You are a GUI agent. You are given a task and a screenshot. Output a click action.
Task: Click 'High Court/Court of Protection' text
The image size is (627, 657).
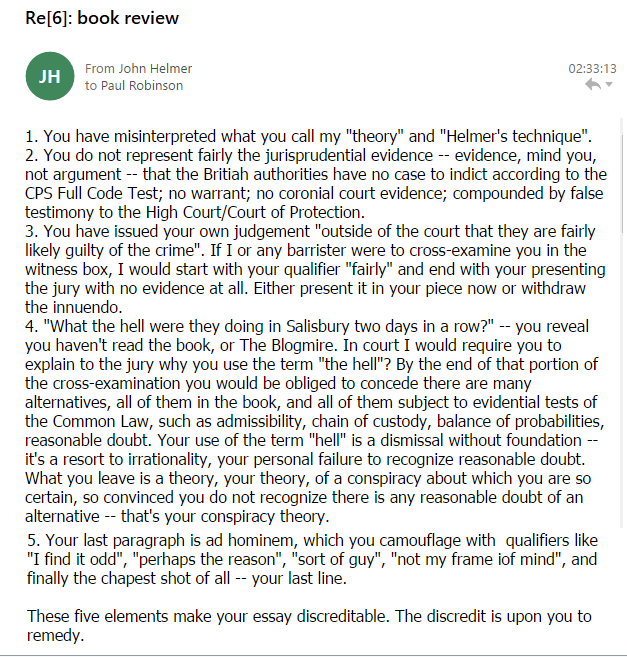pyautogui.click(x=255, y=212)
